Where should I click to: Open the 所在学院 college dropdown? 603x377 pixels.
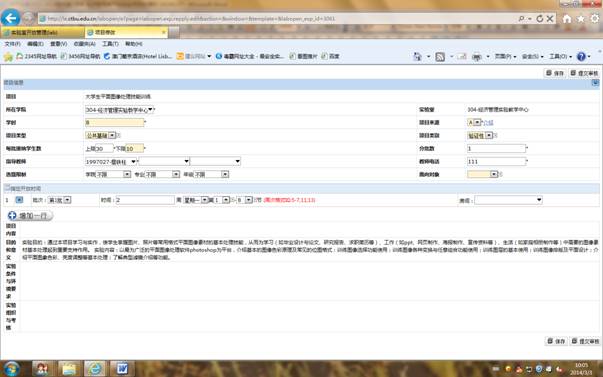[x=119, y=110]
